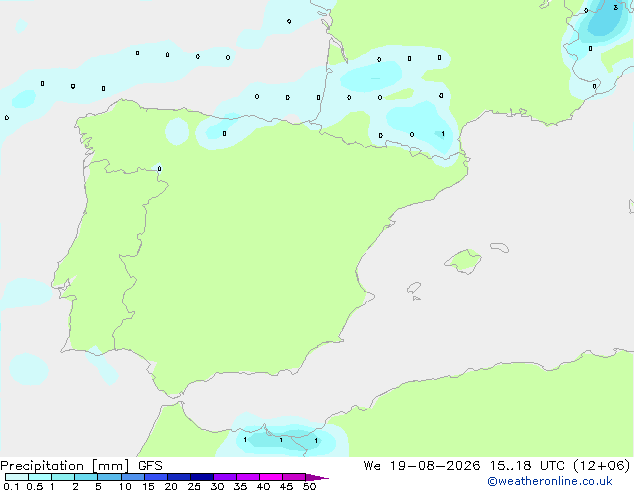Pick the legend swatch between 0.5 and 1

(40, 477)
